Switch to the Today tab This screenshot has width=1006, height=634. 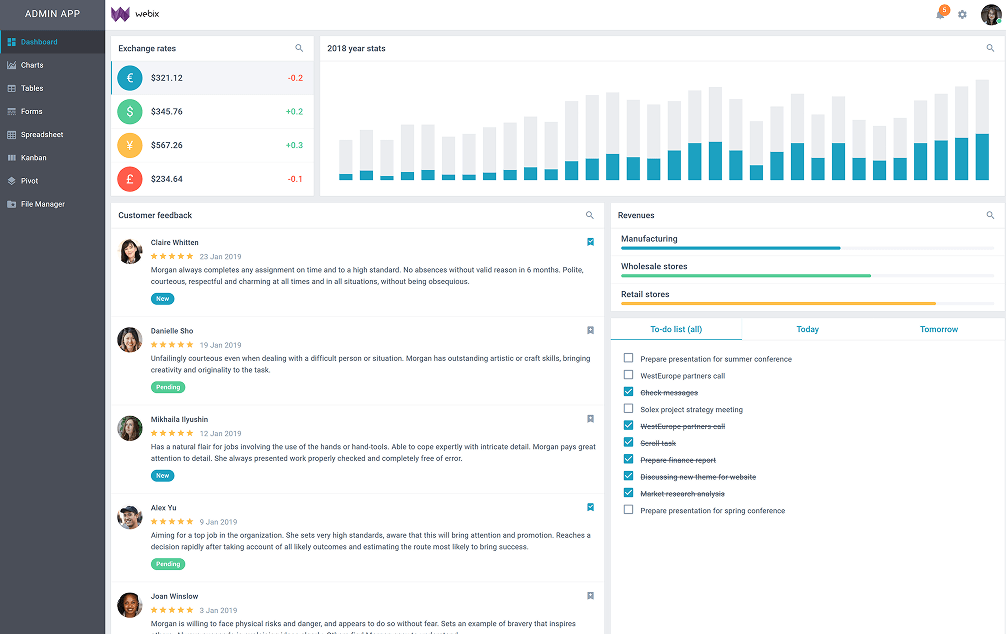pos(808,329)
